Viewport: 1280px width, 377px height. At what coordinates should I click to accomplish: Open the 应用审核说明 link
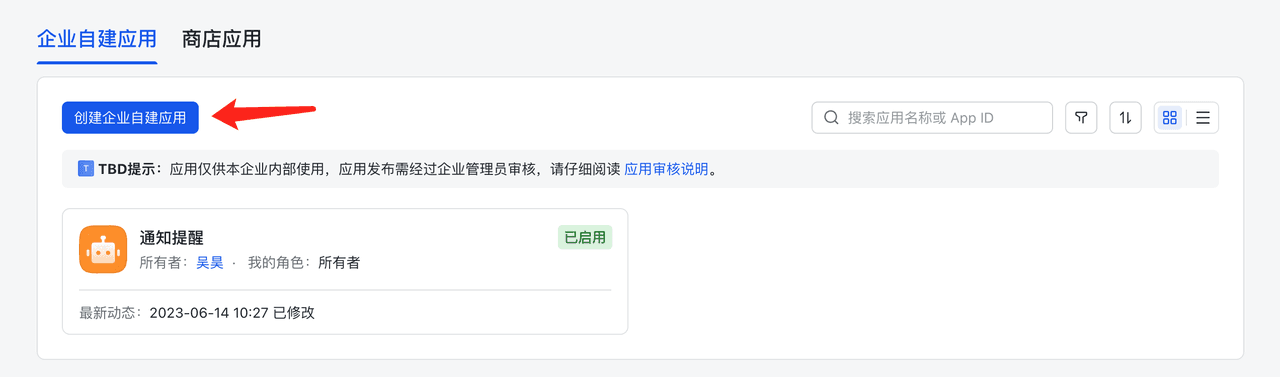pos(667,169)
